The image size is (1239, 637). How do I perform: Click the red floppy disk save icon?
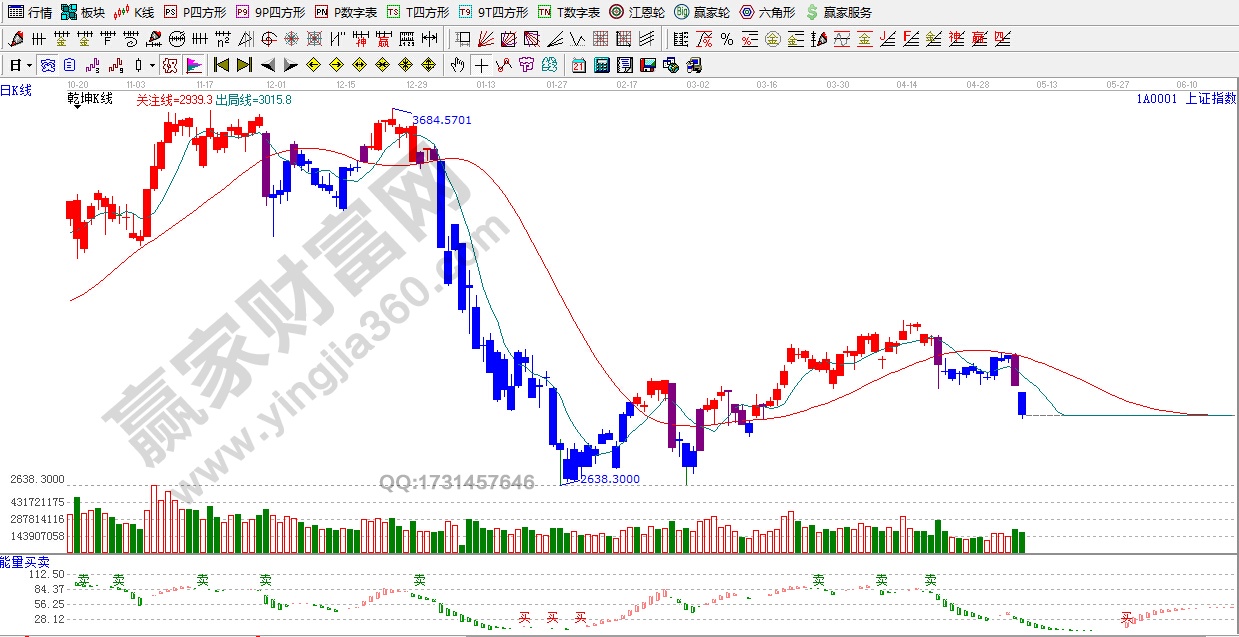click(x=647, y=65)
